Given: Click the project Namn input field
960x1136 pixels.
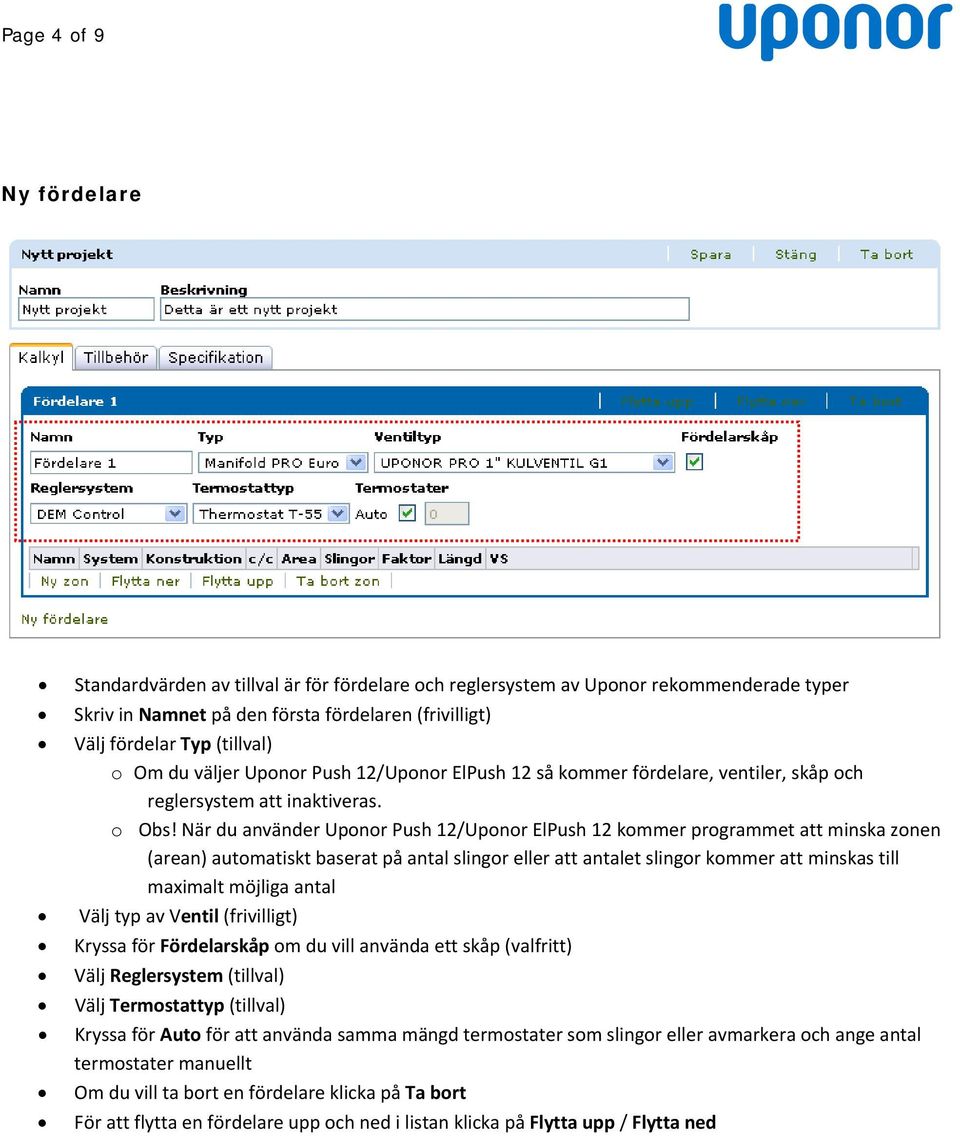Looking at the screenshot, I should [x=86, y=309].
